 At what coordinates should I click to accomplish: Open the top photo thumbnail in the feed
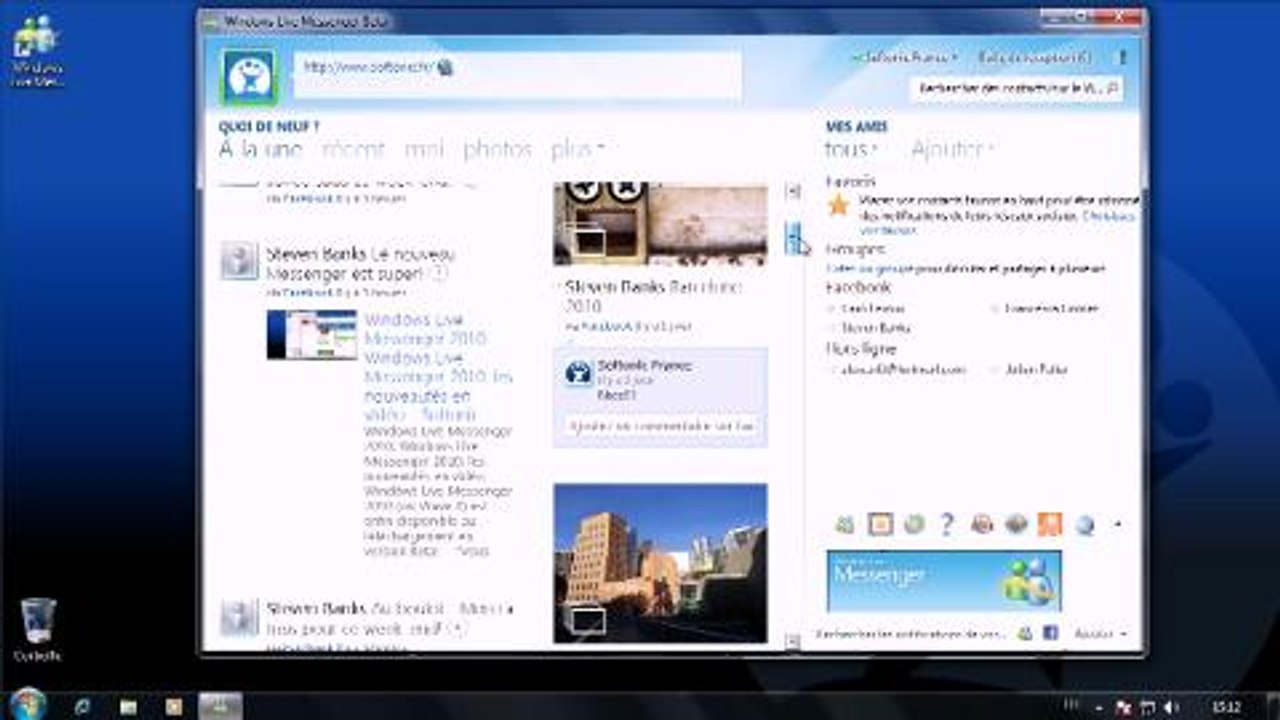tap(661, 223)
